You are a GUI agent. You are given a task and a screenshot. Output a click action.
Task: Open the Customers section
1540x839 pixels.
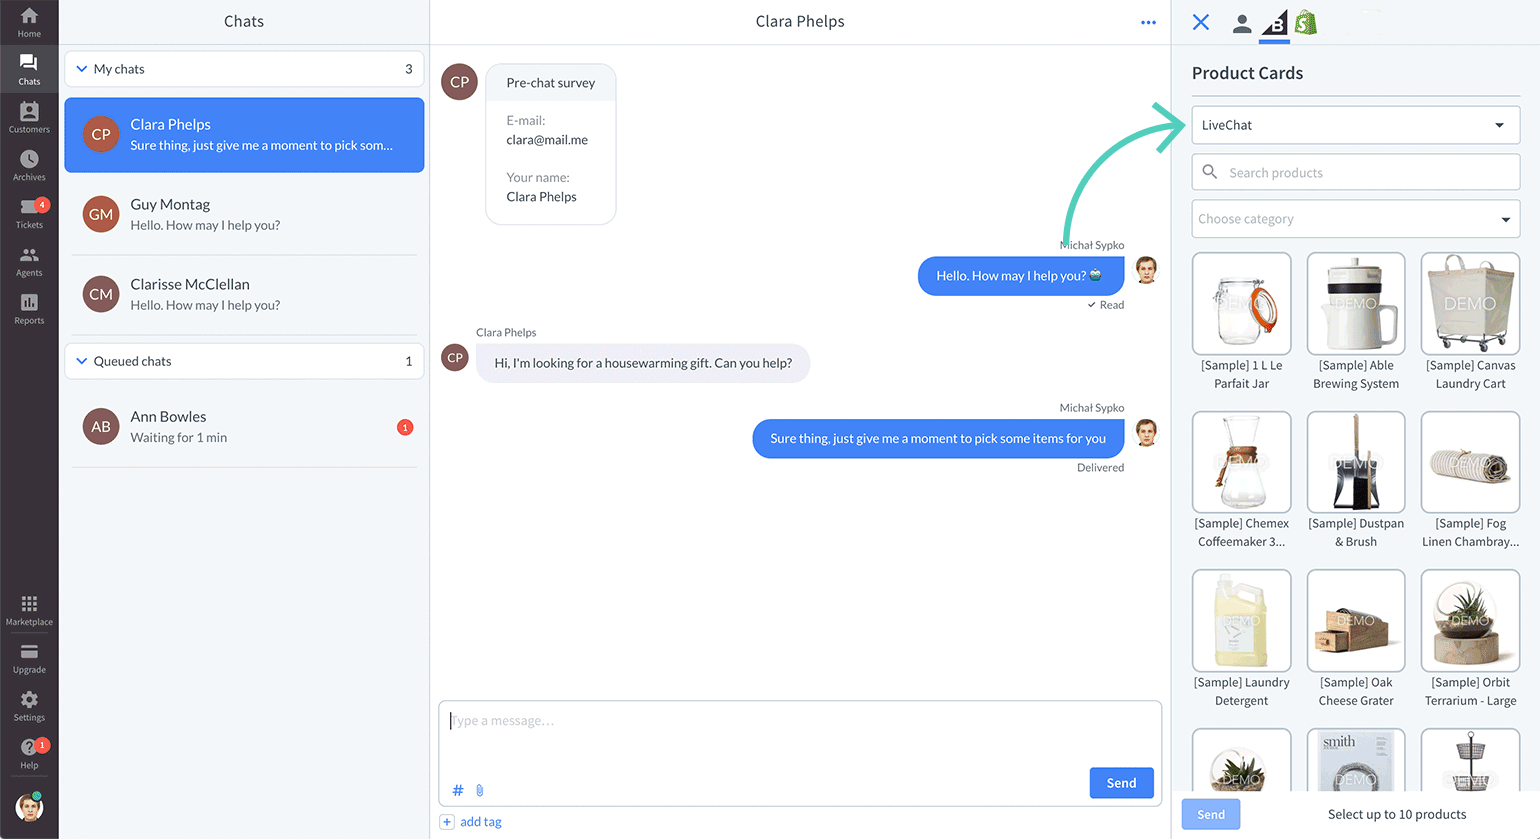coord(29,117)
